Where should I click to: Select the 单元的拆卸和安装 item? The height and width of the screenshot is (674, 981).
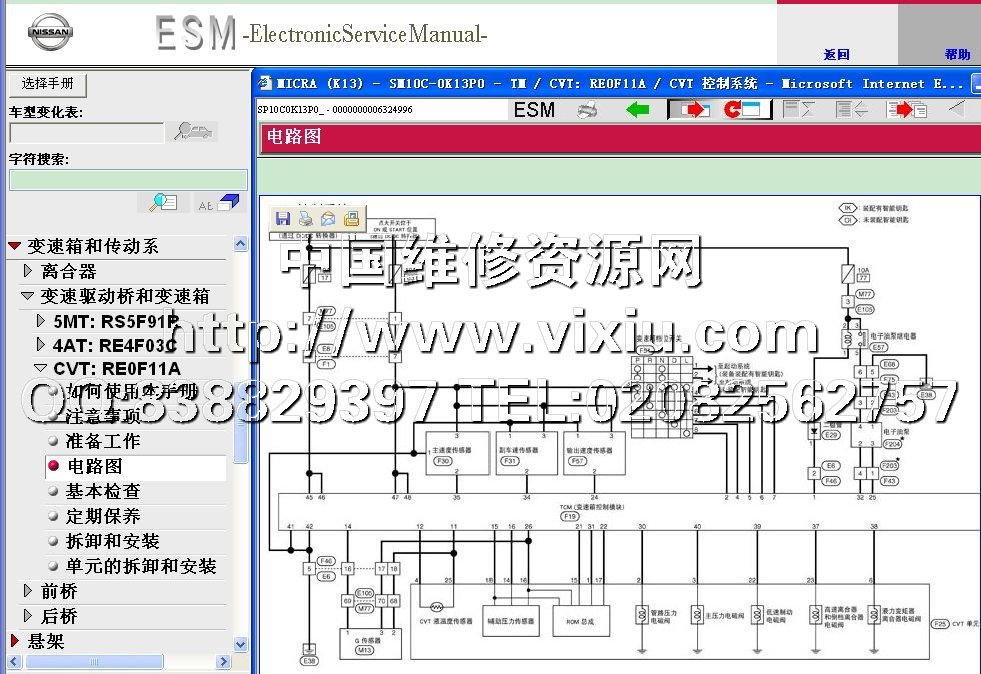[141, 566]
